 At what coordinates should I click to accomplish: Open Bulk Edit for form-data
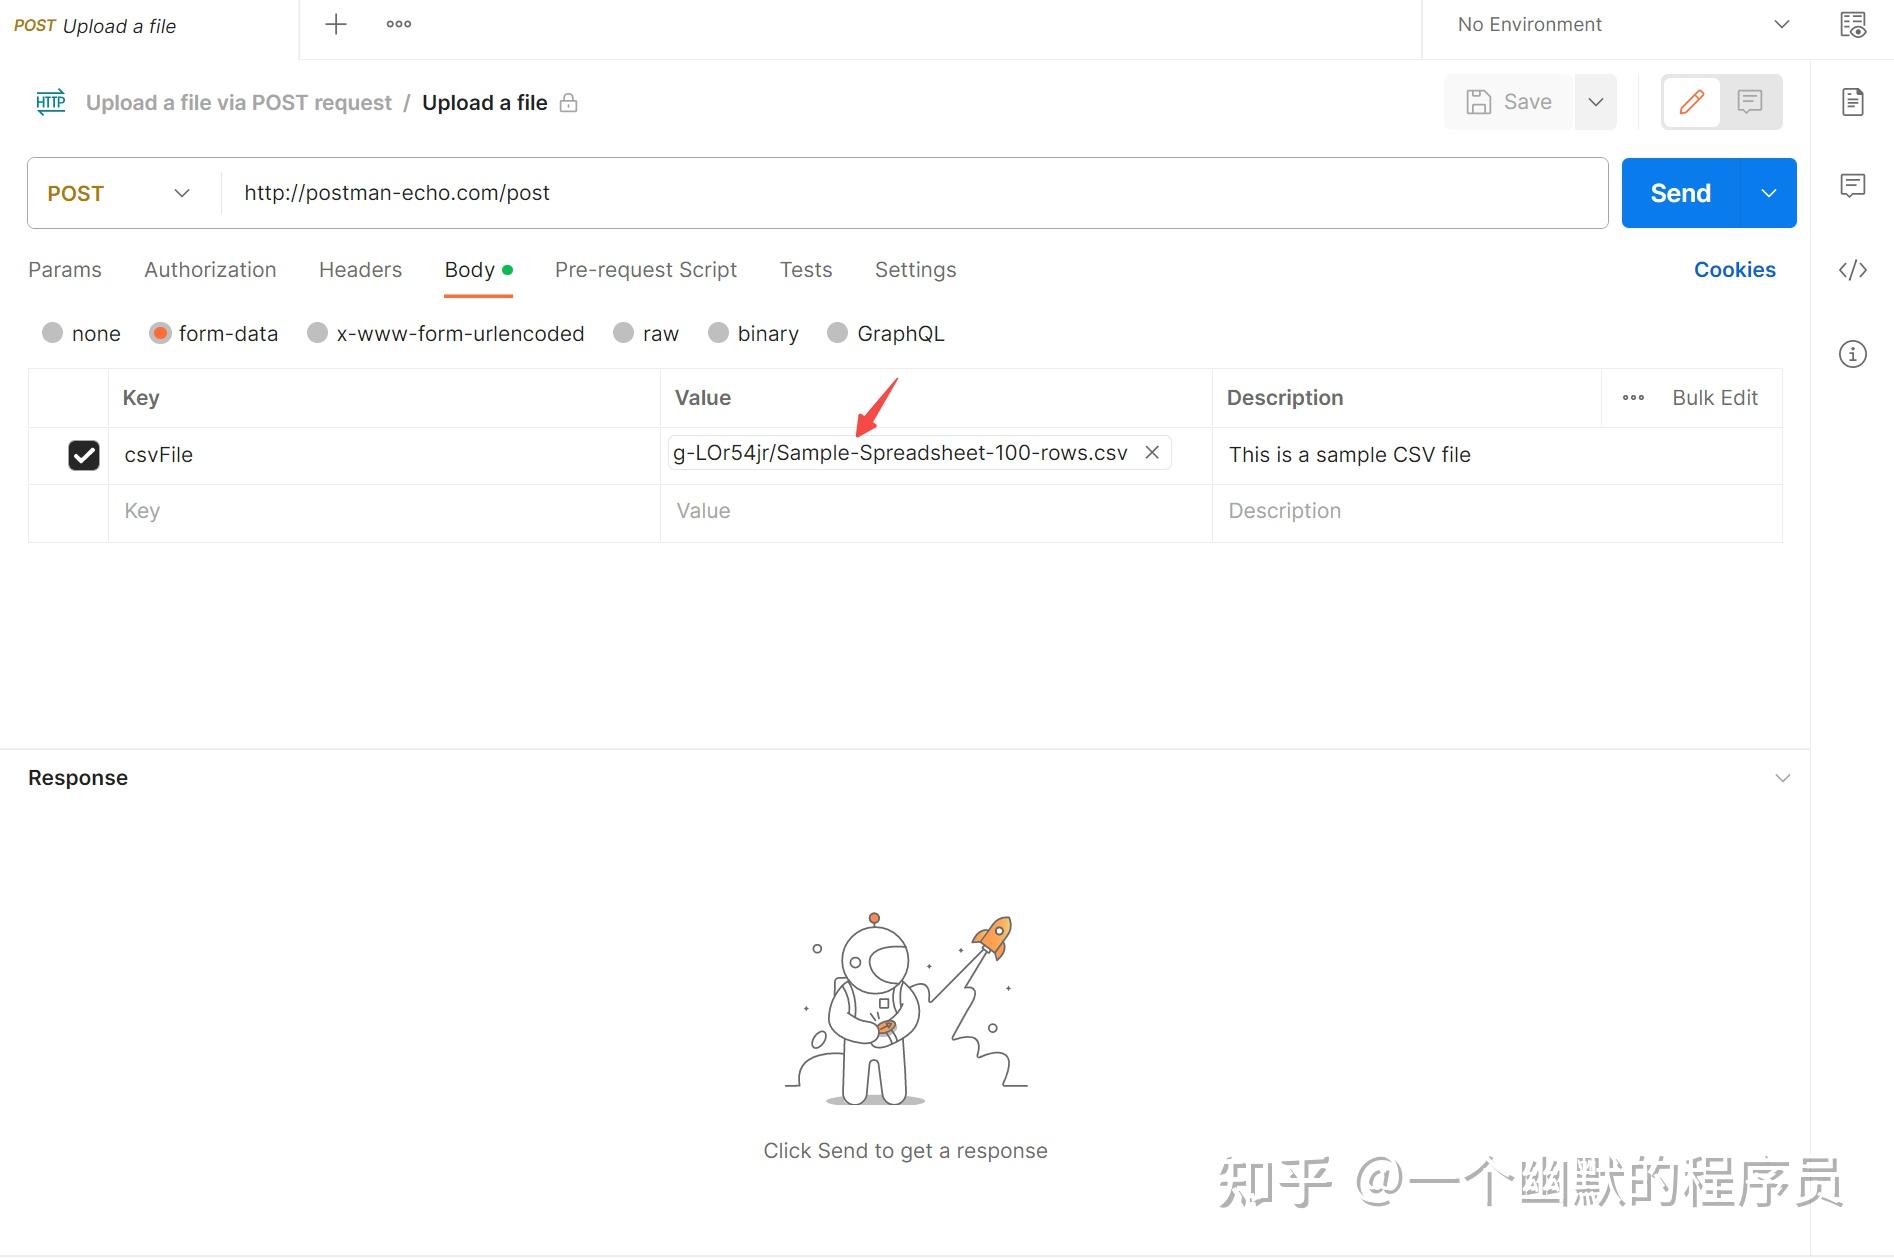[x=1714, y=397]
